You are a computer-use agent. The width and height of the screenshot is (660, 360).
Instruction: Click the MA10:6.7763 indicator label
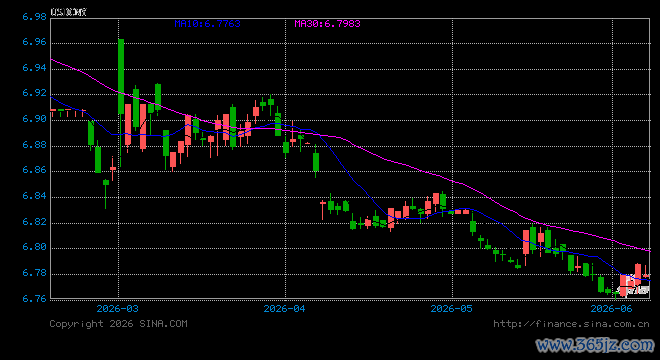click(208, 24)
